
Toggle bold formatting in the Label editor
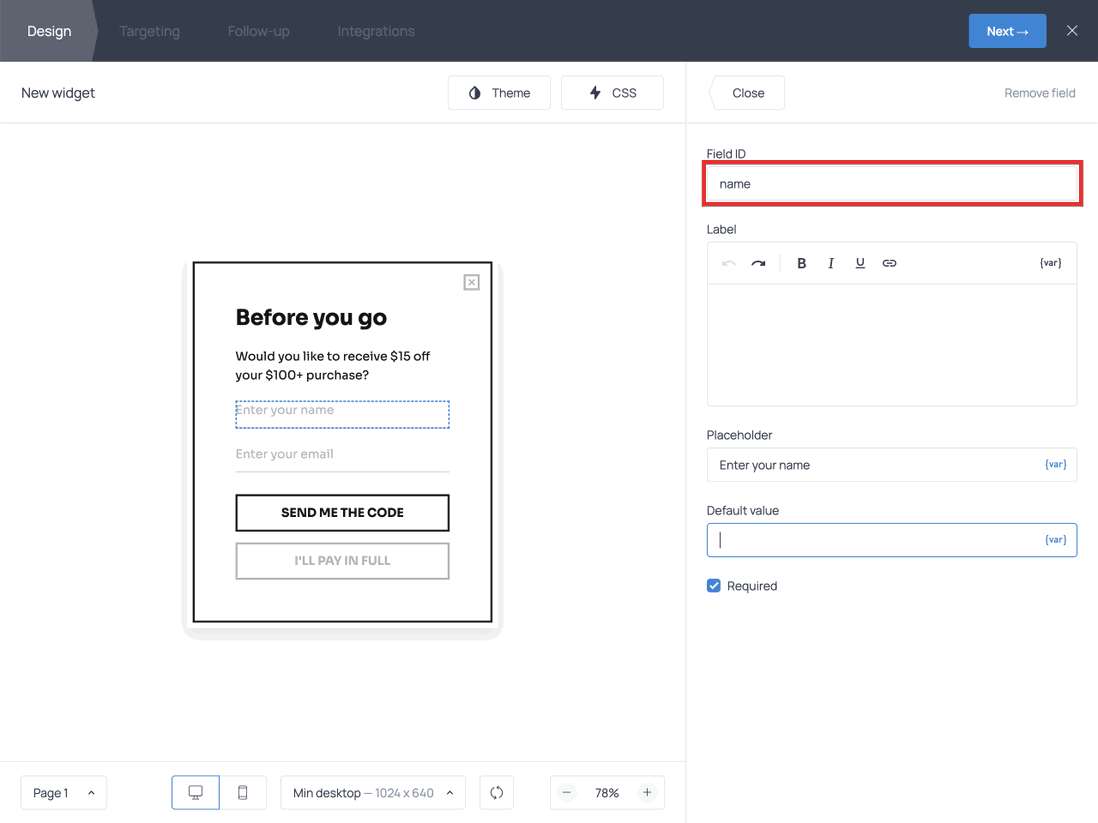pos(801,262)
